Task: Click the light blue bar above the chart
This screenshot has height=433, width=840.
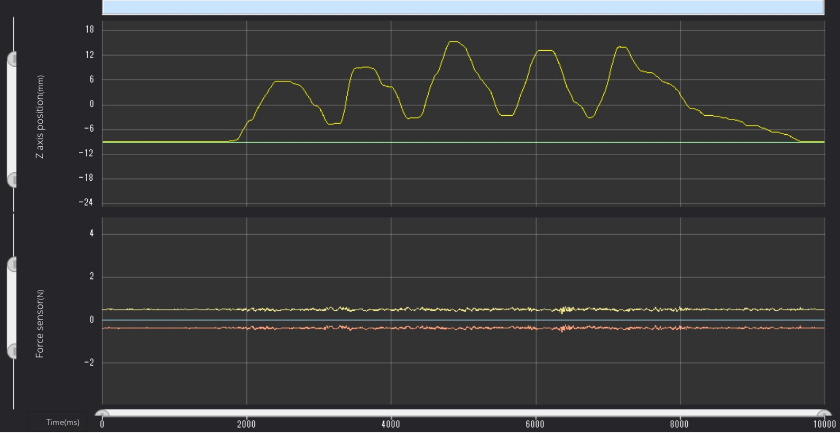Action: 462,7
